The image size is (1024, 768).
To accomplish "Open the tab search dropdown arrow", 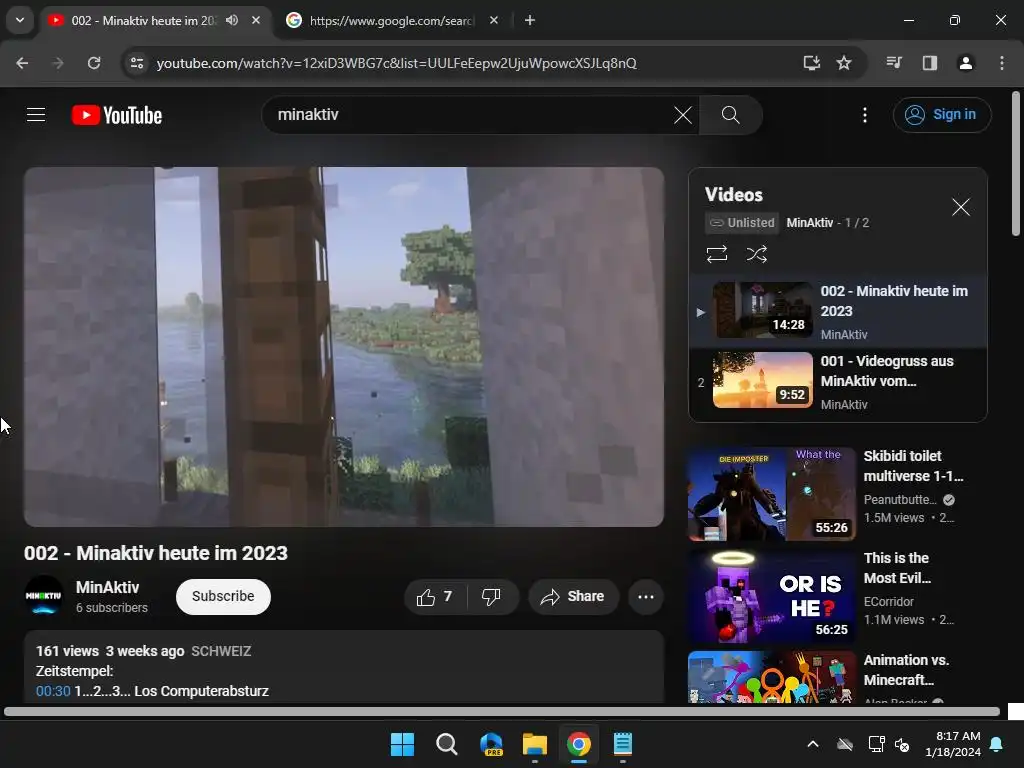I will pos(20,20).
